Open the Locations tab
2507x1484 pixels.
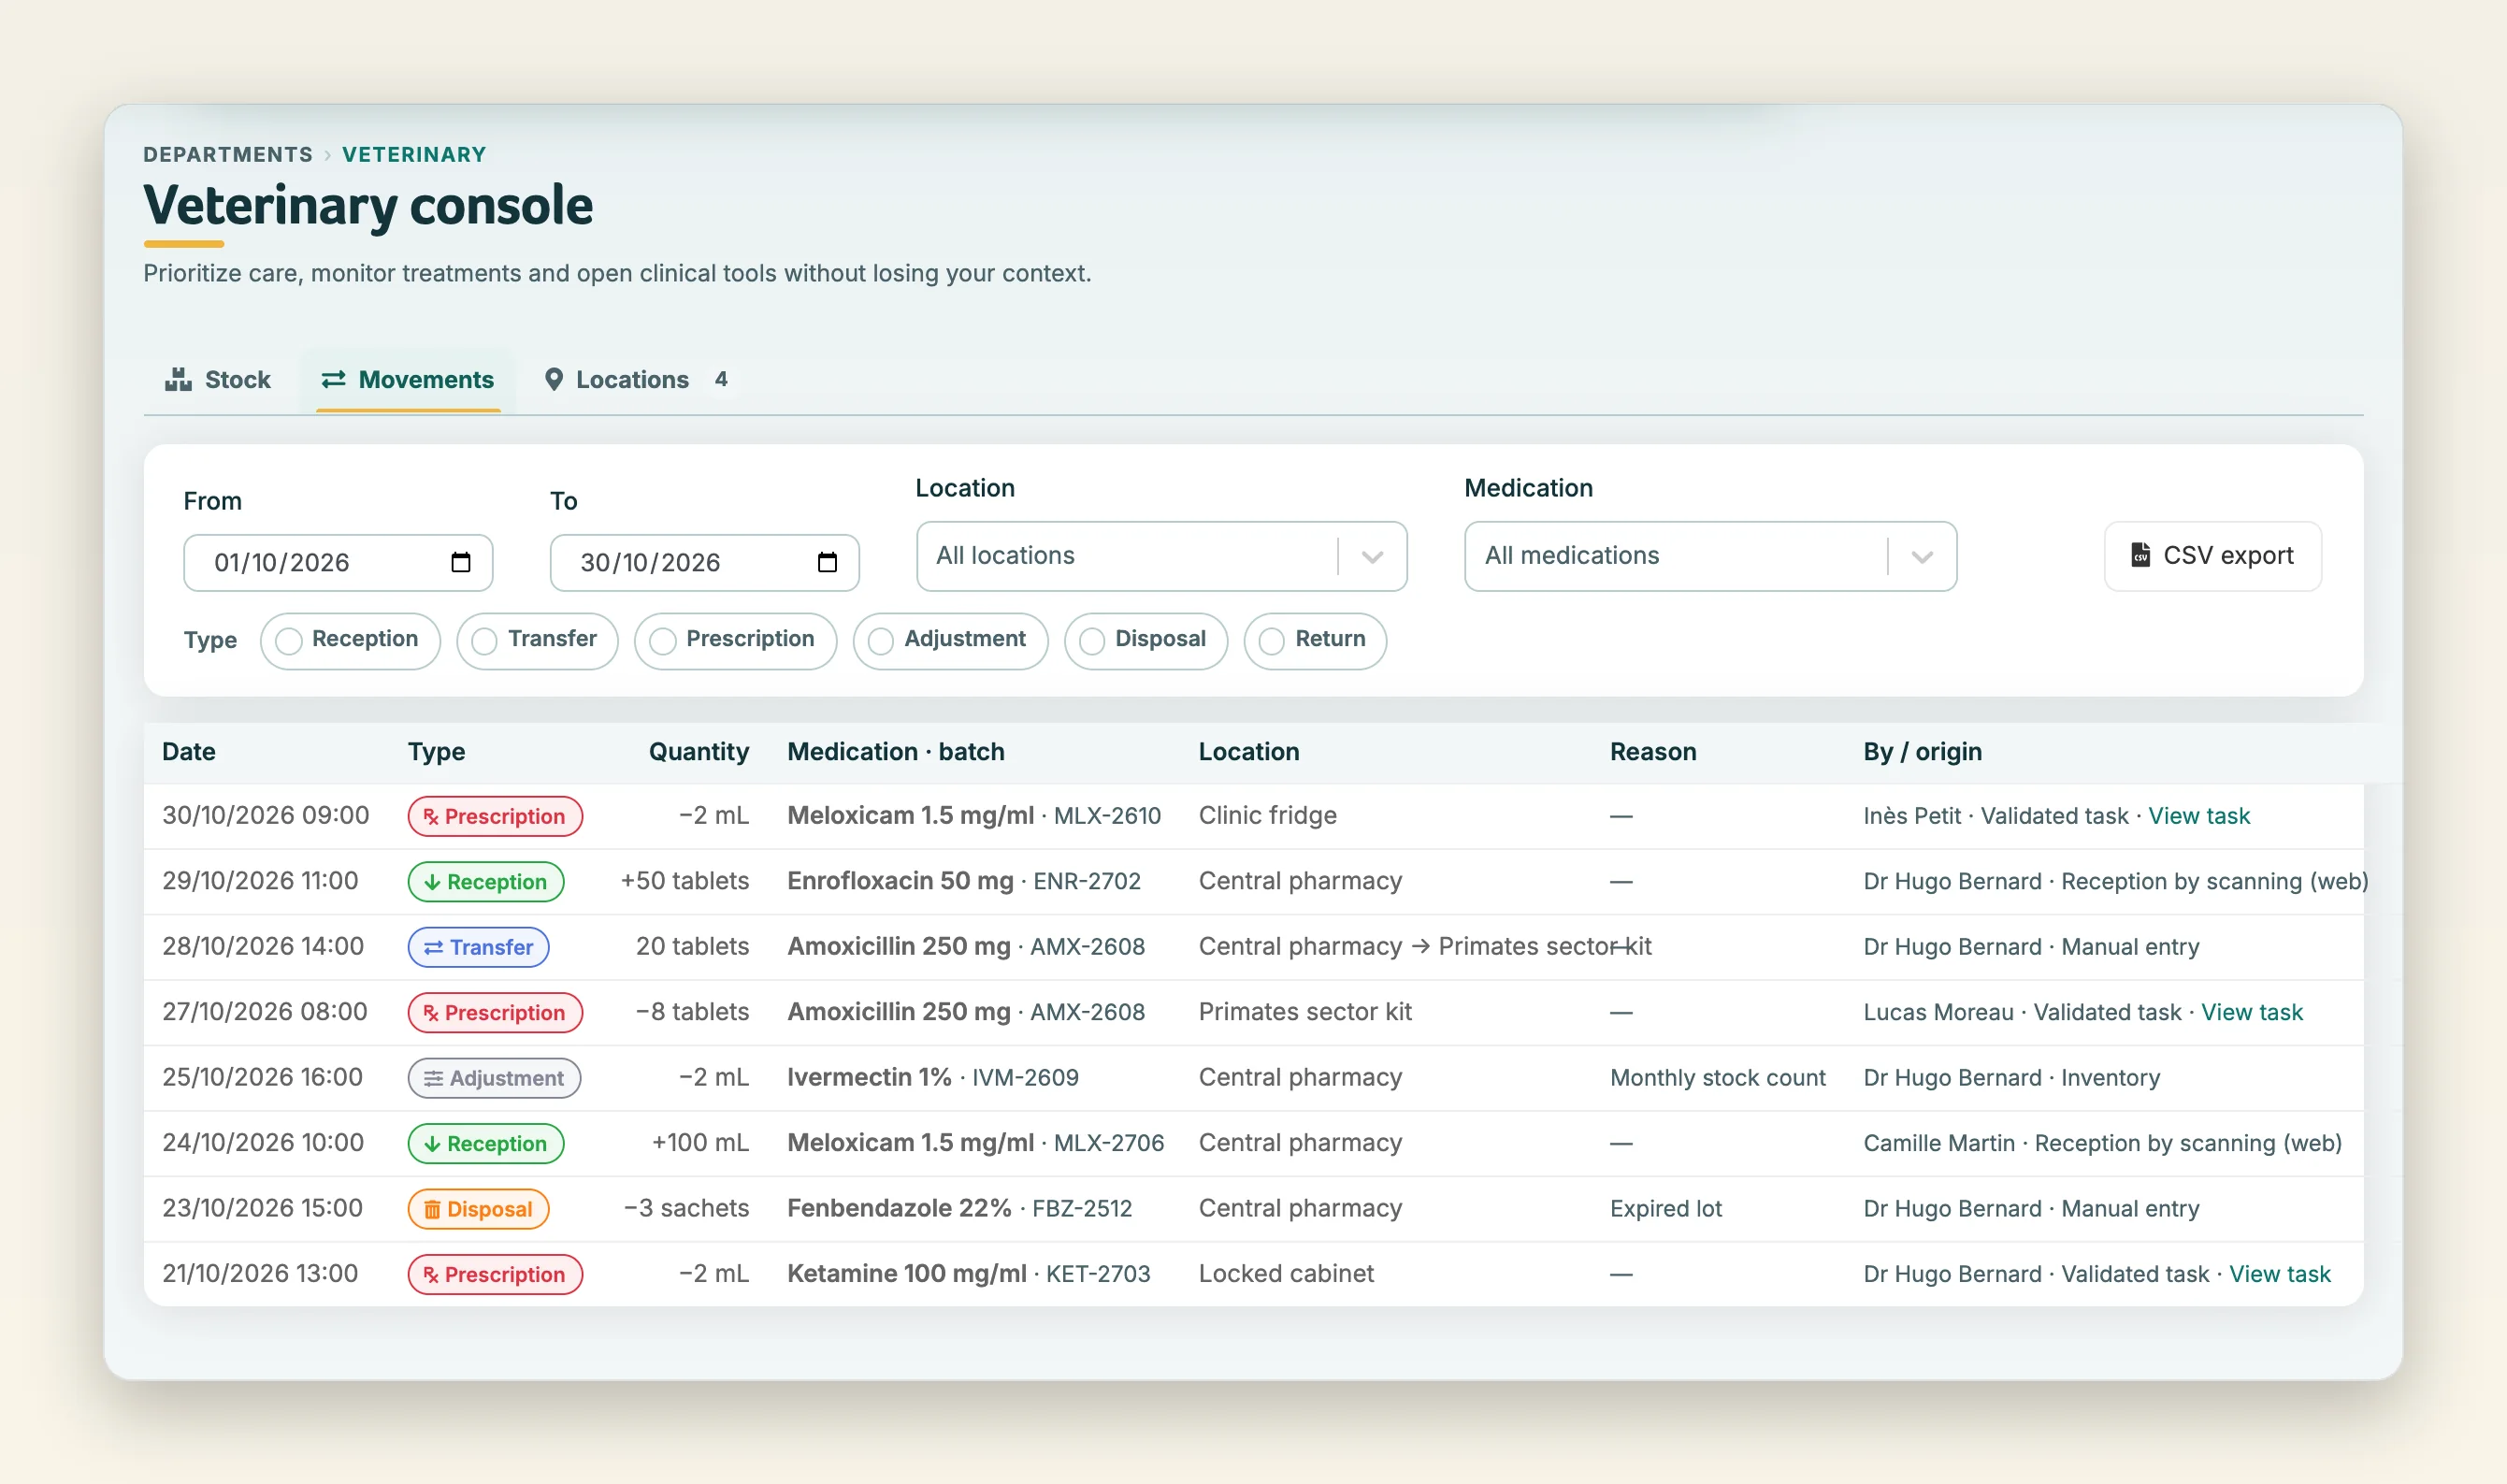tap(636, 380)
